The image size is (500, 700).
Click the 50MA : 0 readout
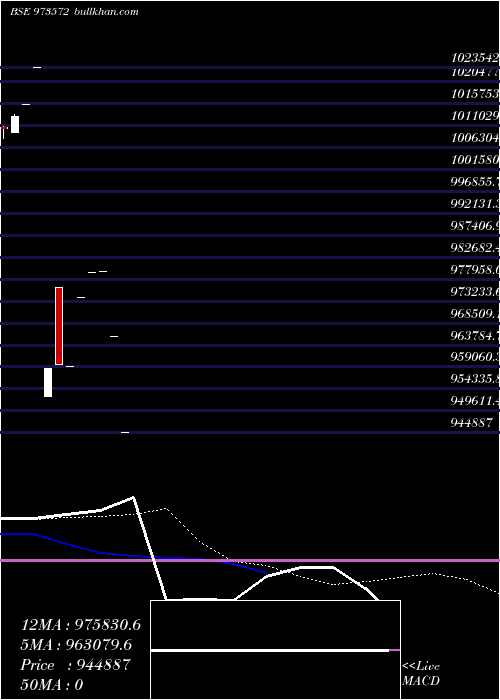coord(52,684)
